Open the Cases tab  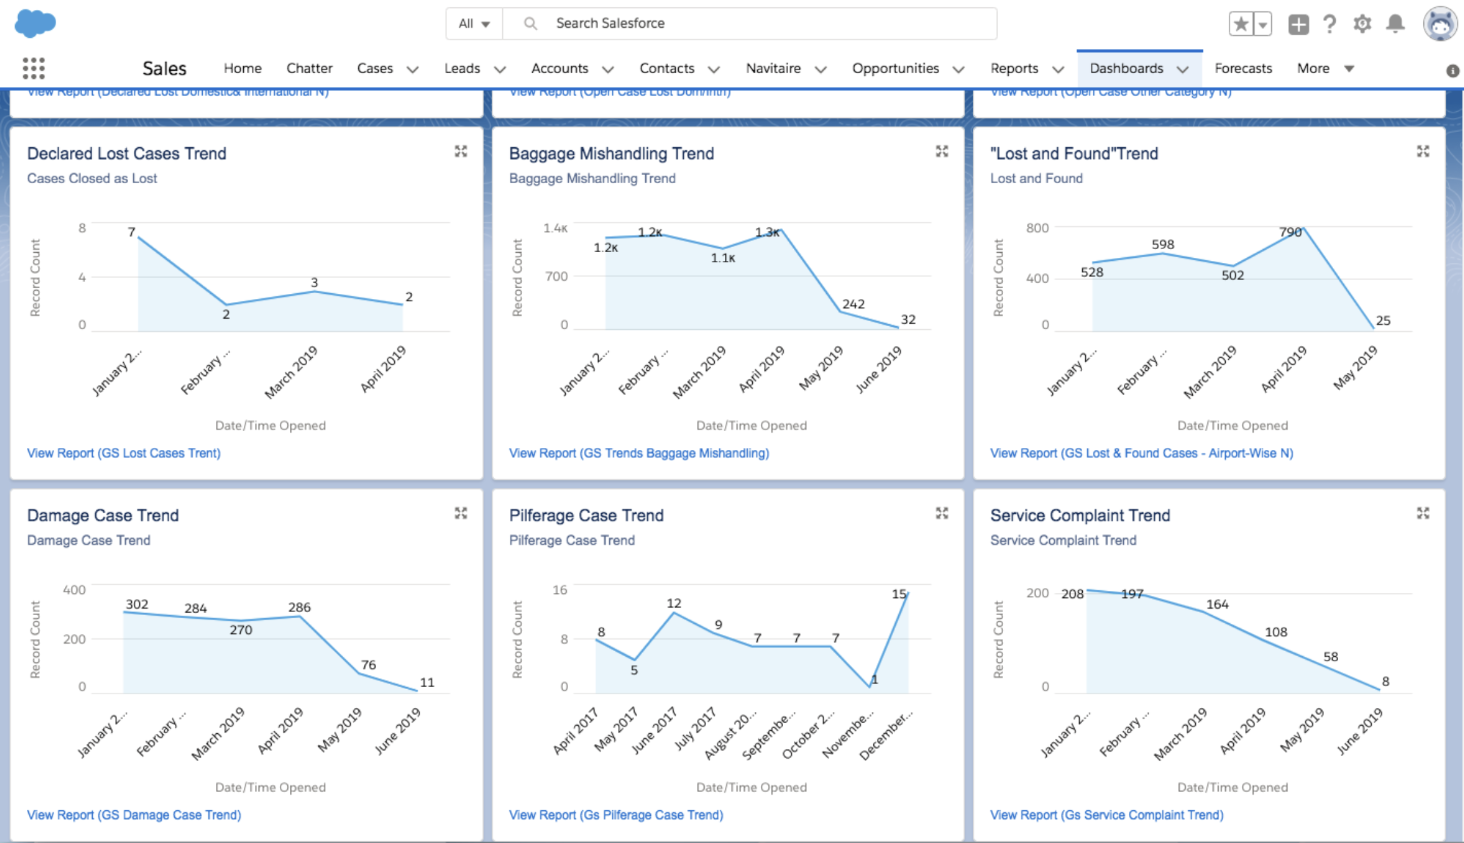click(375, 68)
